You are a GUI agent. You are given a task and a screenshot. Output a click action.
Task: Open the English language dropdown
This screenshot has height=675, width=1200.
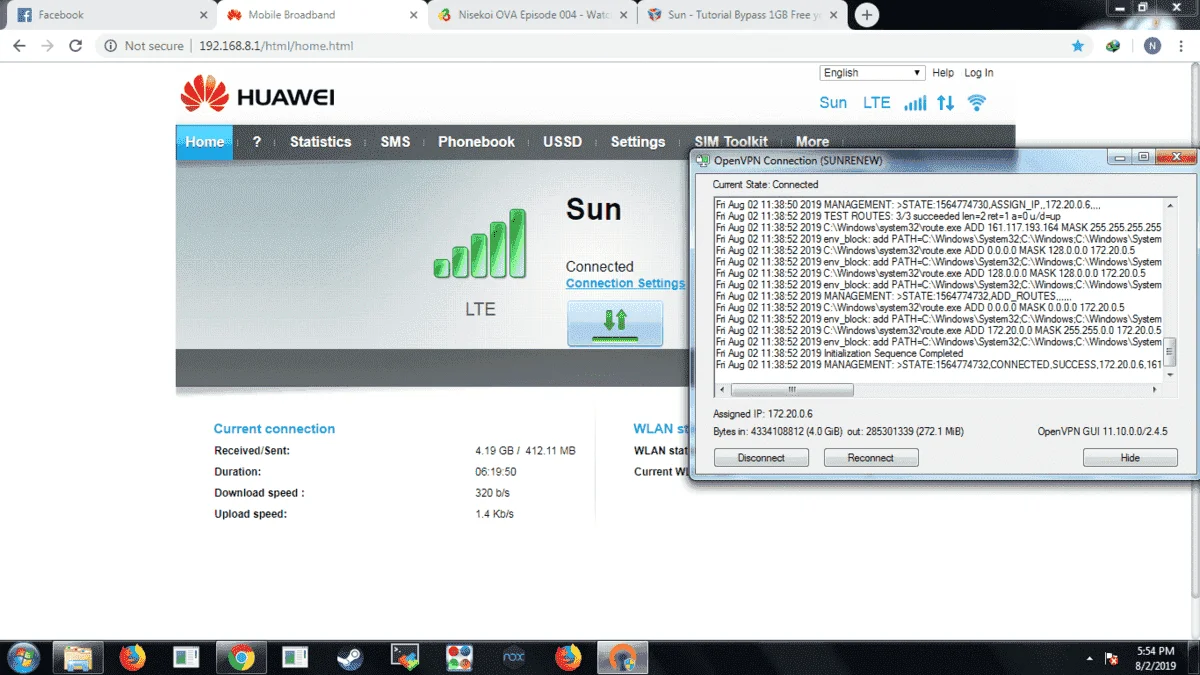pyautogui.click(x=872, y=73)
